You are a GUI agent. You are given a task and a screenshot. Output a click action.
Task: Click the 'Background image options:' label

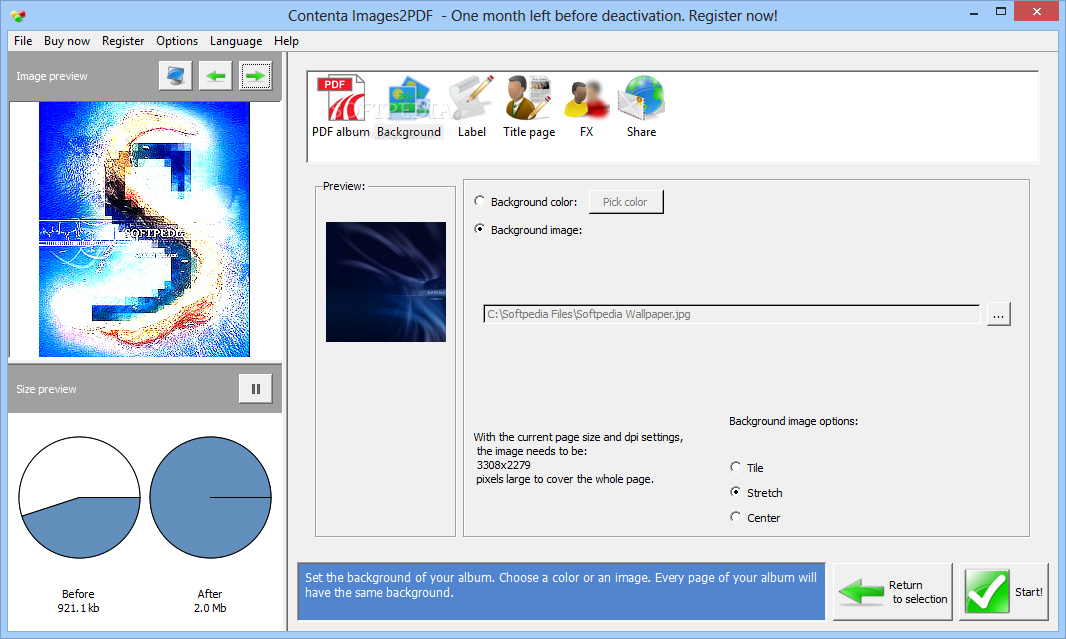click(x=793, y=421)
